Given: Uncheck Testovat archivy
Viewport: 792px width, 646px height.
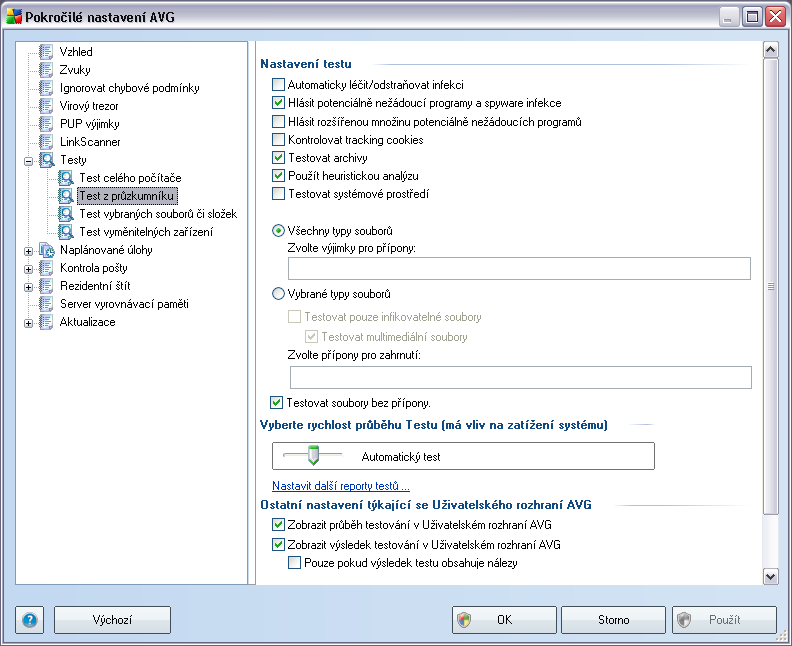Looking at the screenshot, I should coord(278,158).
